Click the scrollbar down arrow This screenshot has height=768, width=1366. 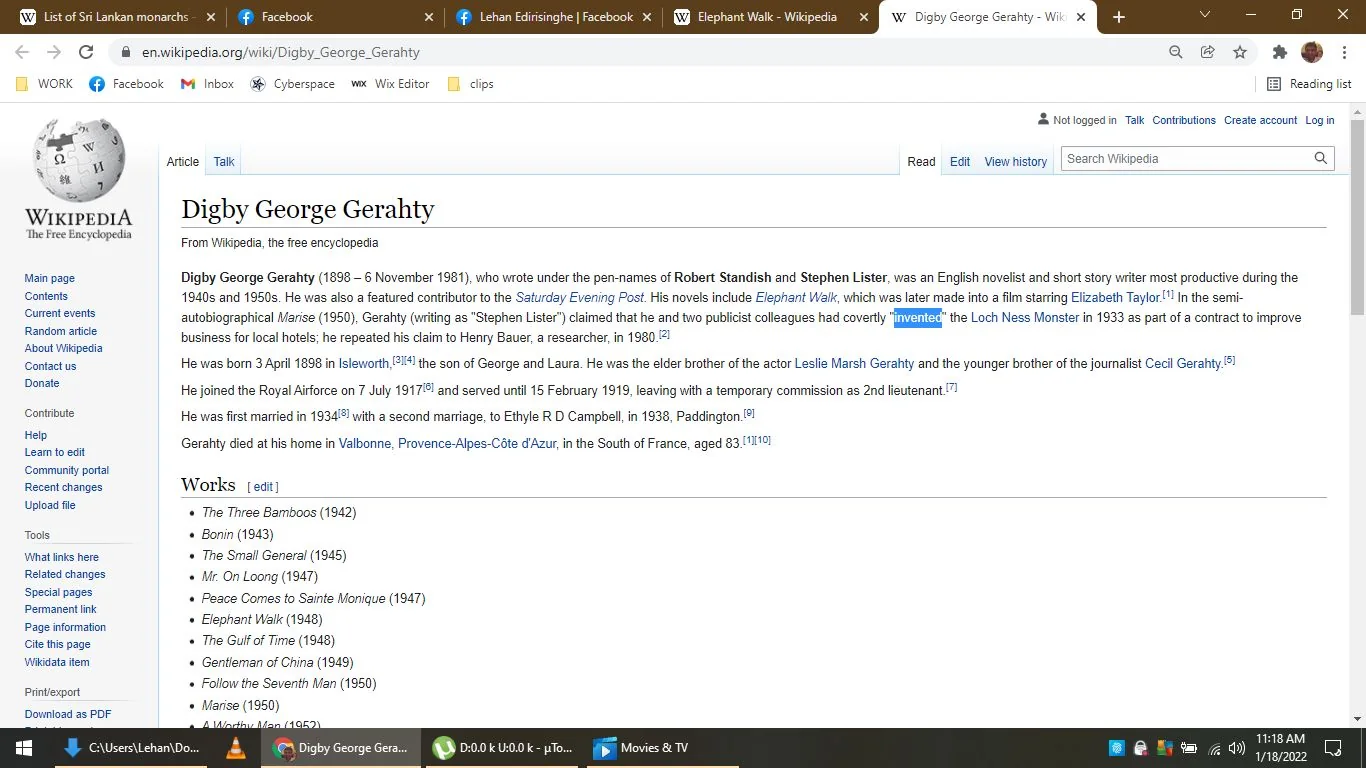coord(1357,719)
